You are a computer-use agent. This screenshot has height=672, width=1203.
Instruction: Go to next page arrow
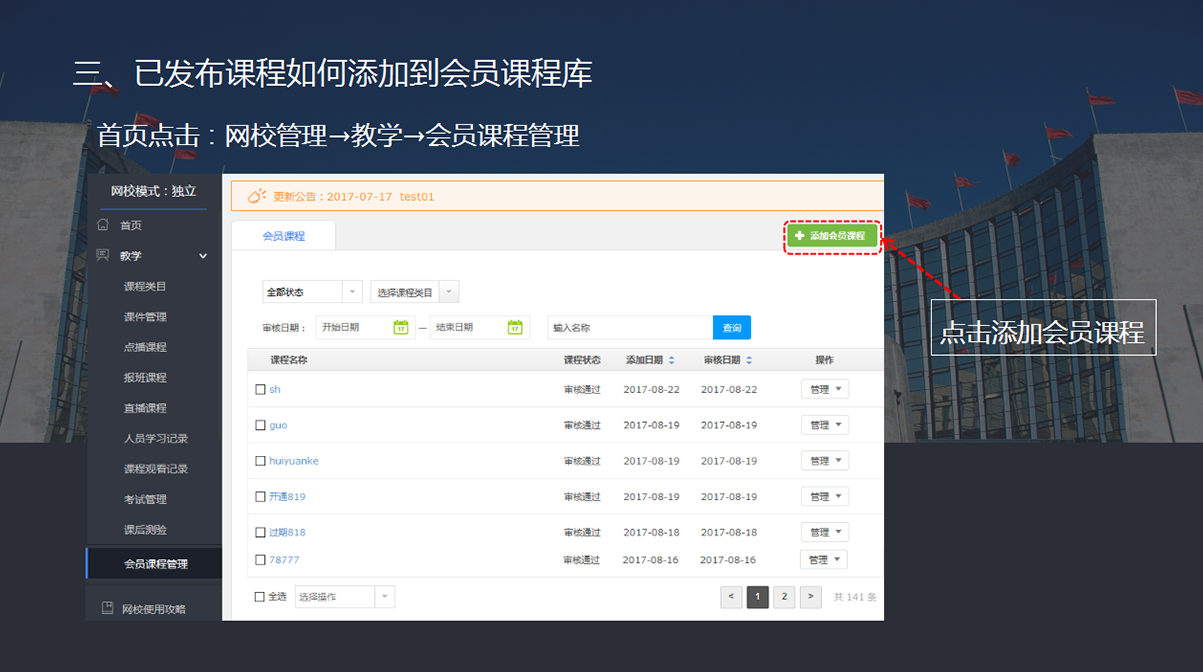coord(811,597)
